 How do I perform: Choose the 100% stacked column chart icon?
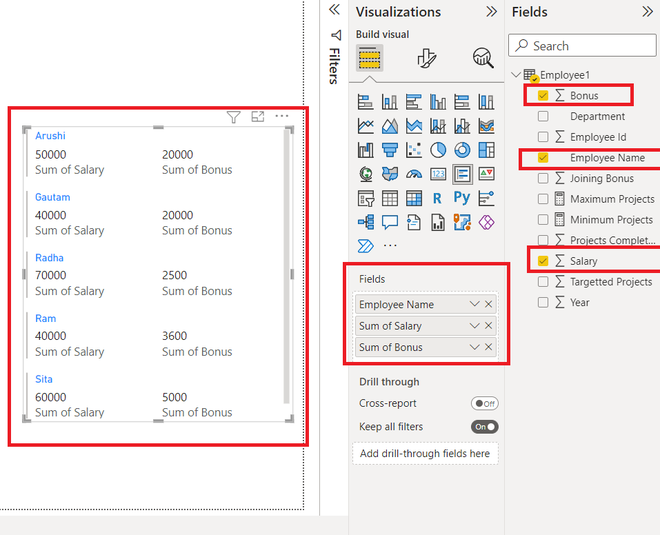pyautogui.click(x=486, y=102)
